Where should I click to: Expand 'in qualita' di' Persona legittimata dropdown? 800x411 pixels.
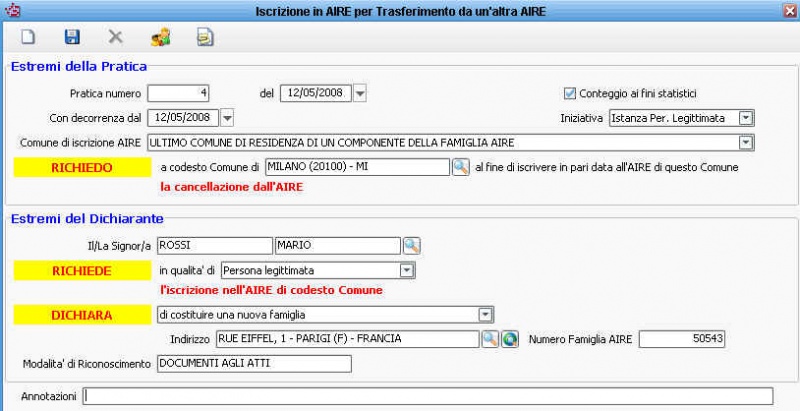(406, 270)
